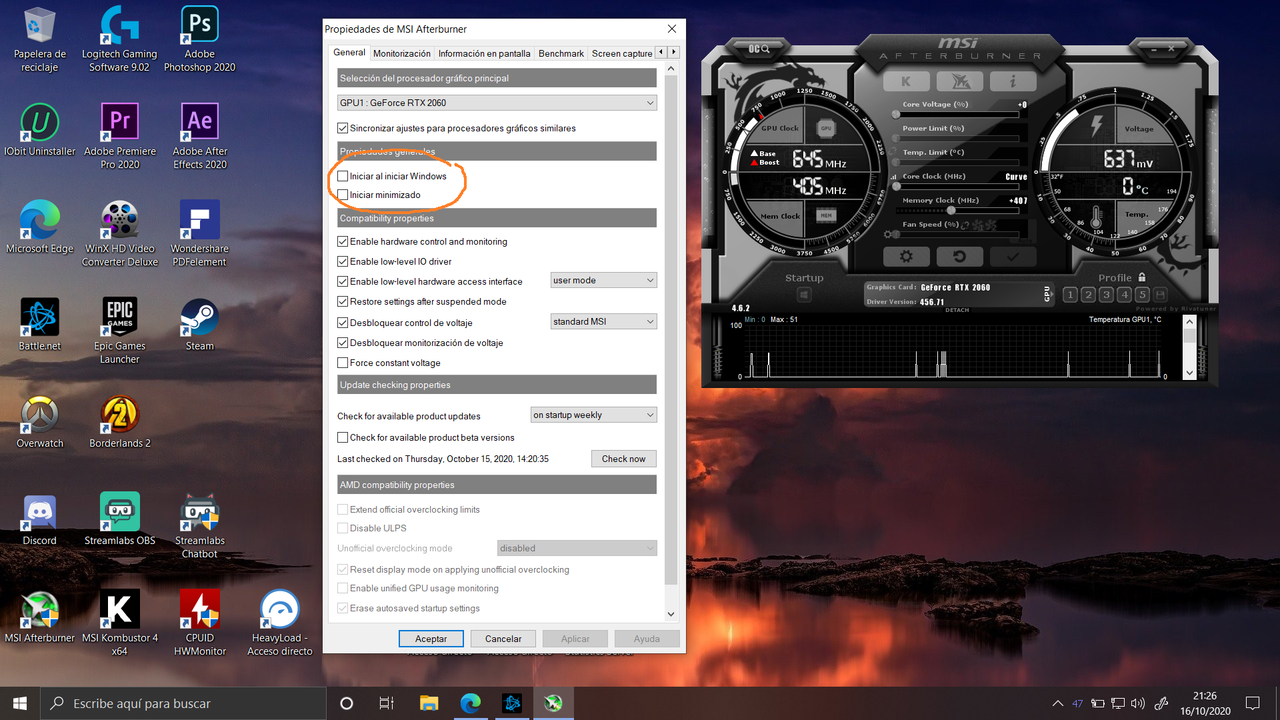Image resolution: width=1280 pixels, height=720 pixels.
Task: Open Adobe Premiere Pro 2020 desktop icon
Action: (120, 137)
